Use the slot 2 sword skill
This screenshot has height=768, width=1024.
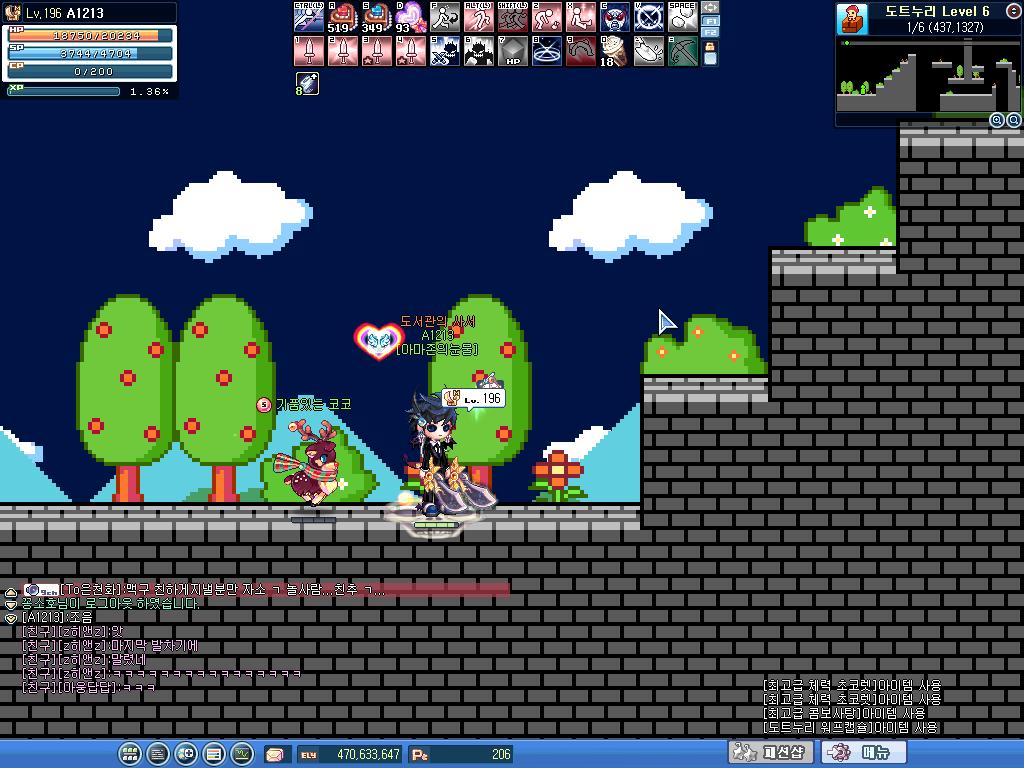point(343,51)
